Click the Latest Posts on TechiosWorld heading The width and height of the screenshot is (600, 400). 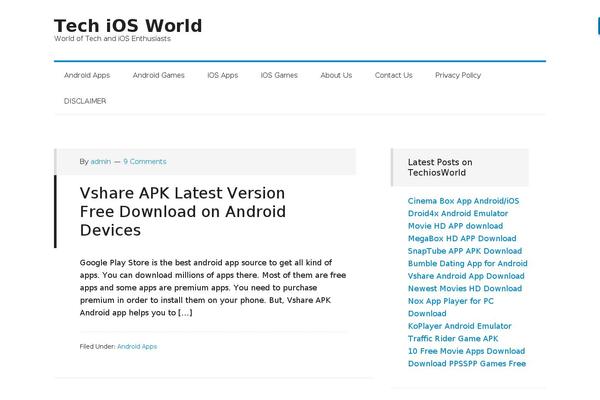click(x=440, y=167)
